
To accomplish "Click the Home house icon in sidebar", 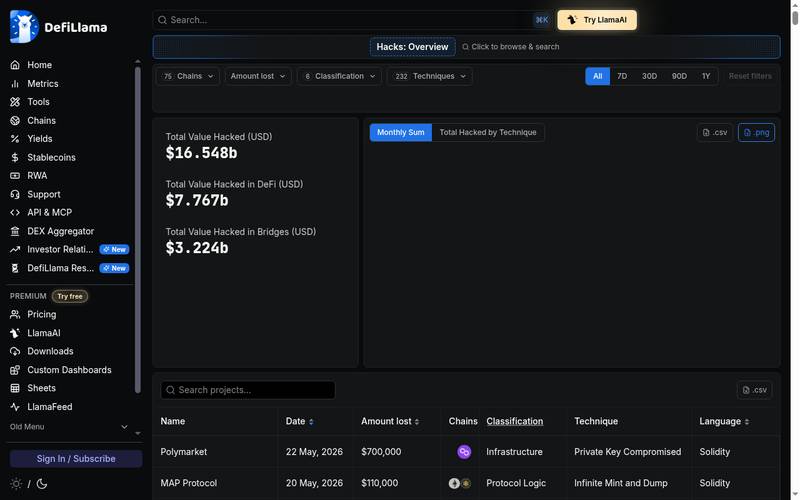I will (15, 65).
